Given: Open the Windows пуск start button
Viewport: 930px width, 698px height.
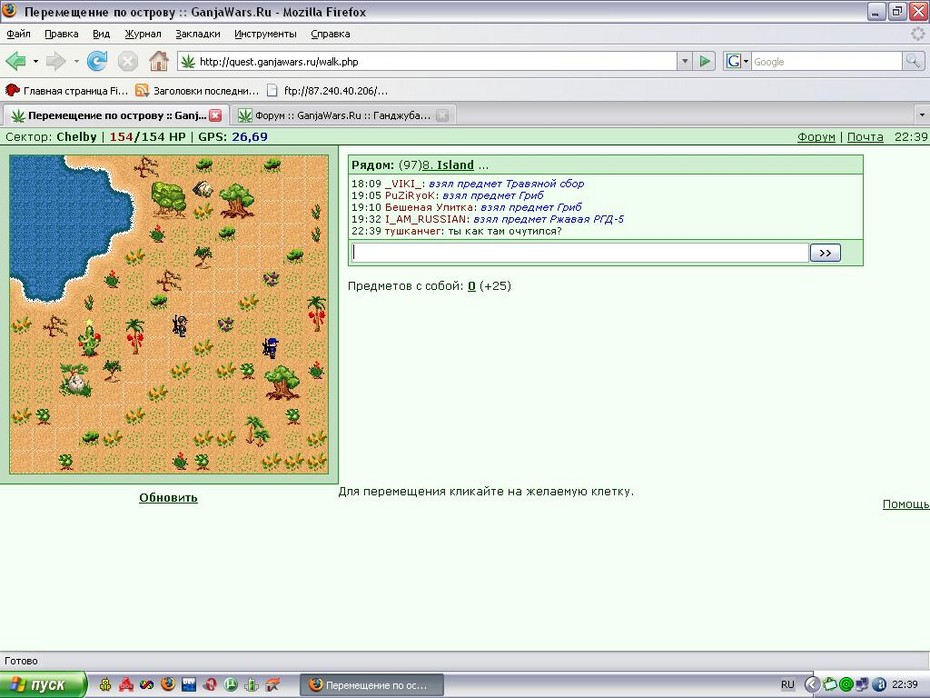Looking at the screenshot, I should (x=43, y=685).
